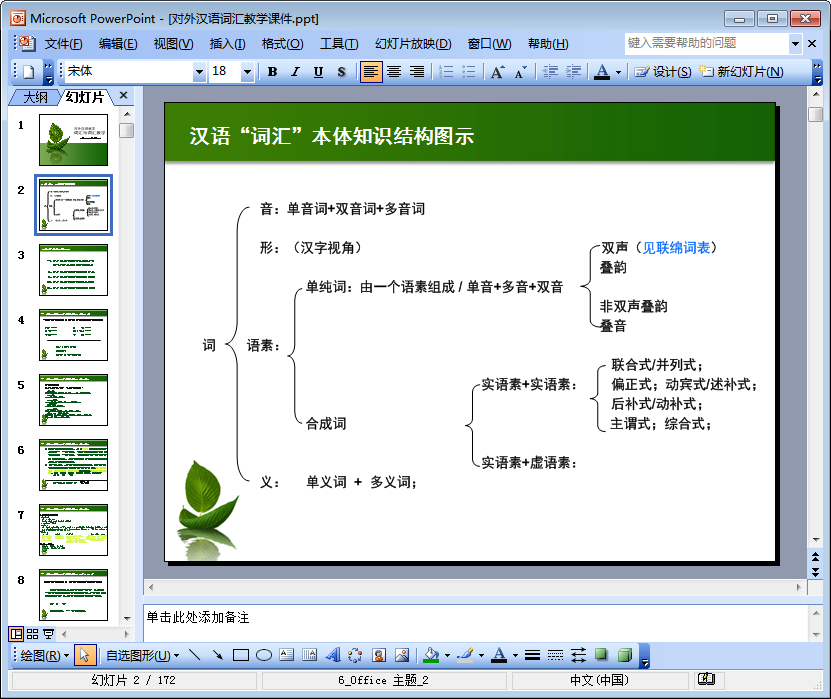Image resolution: width=831 pixels, height=699 pixels.
Task: Apply line color brush in drawing toolbar
Action: (x=465, y=656)
